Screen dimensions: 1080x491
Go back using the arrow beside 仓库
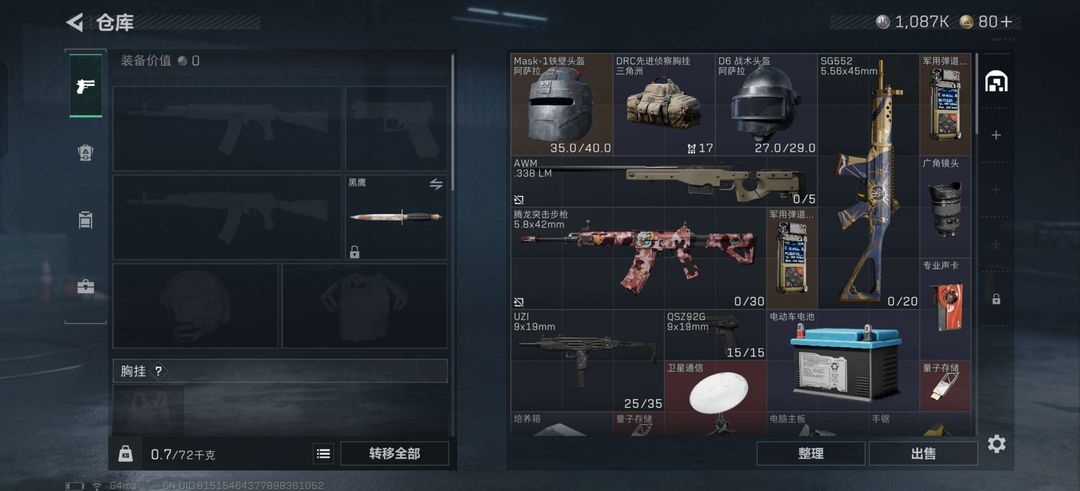pyautogui.click(x=74, y=22)
